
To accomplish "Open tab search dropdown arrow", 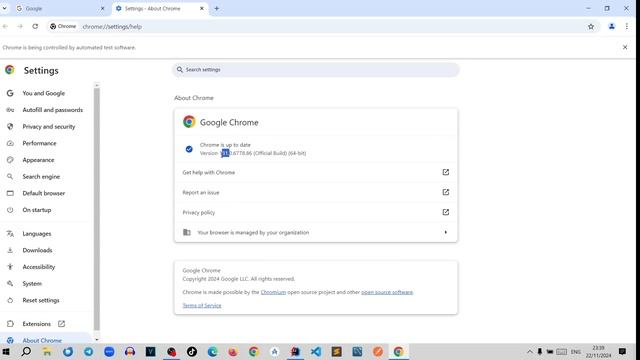I will click(4, 8).
